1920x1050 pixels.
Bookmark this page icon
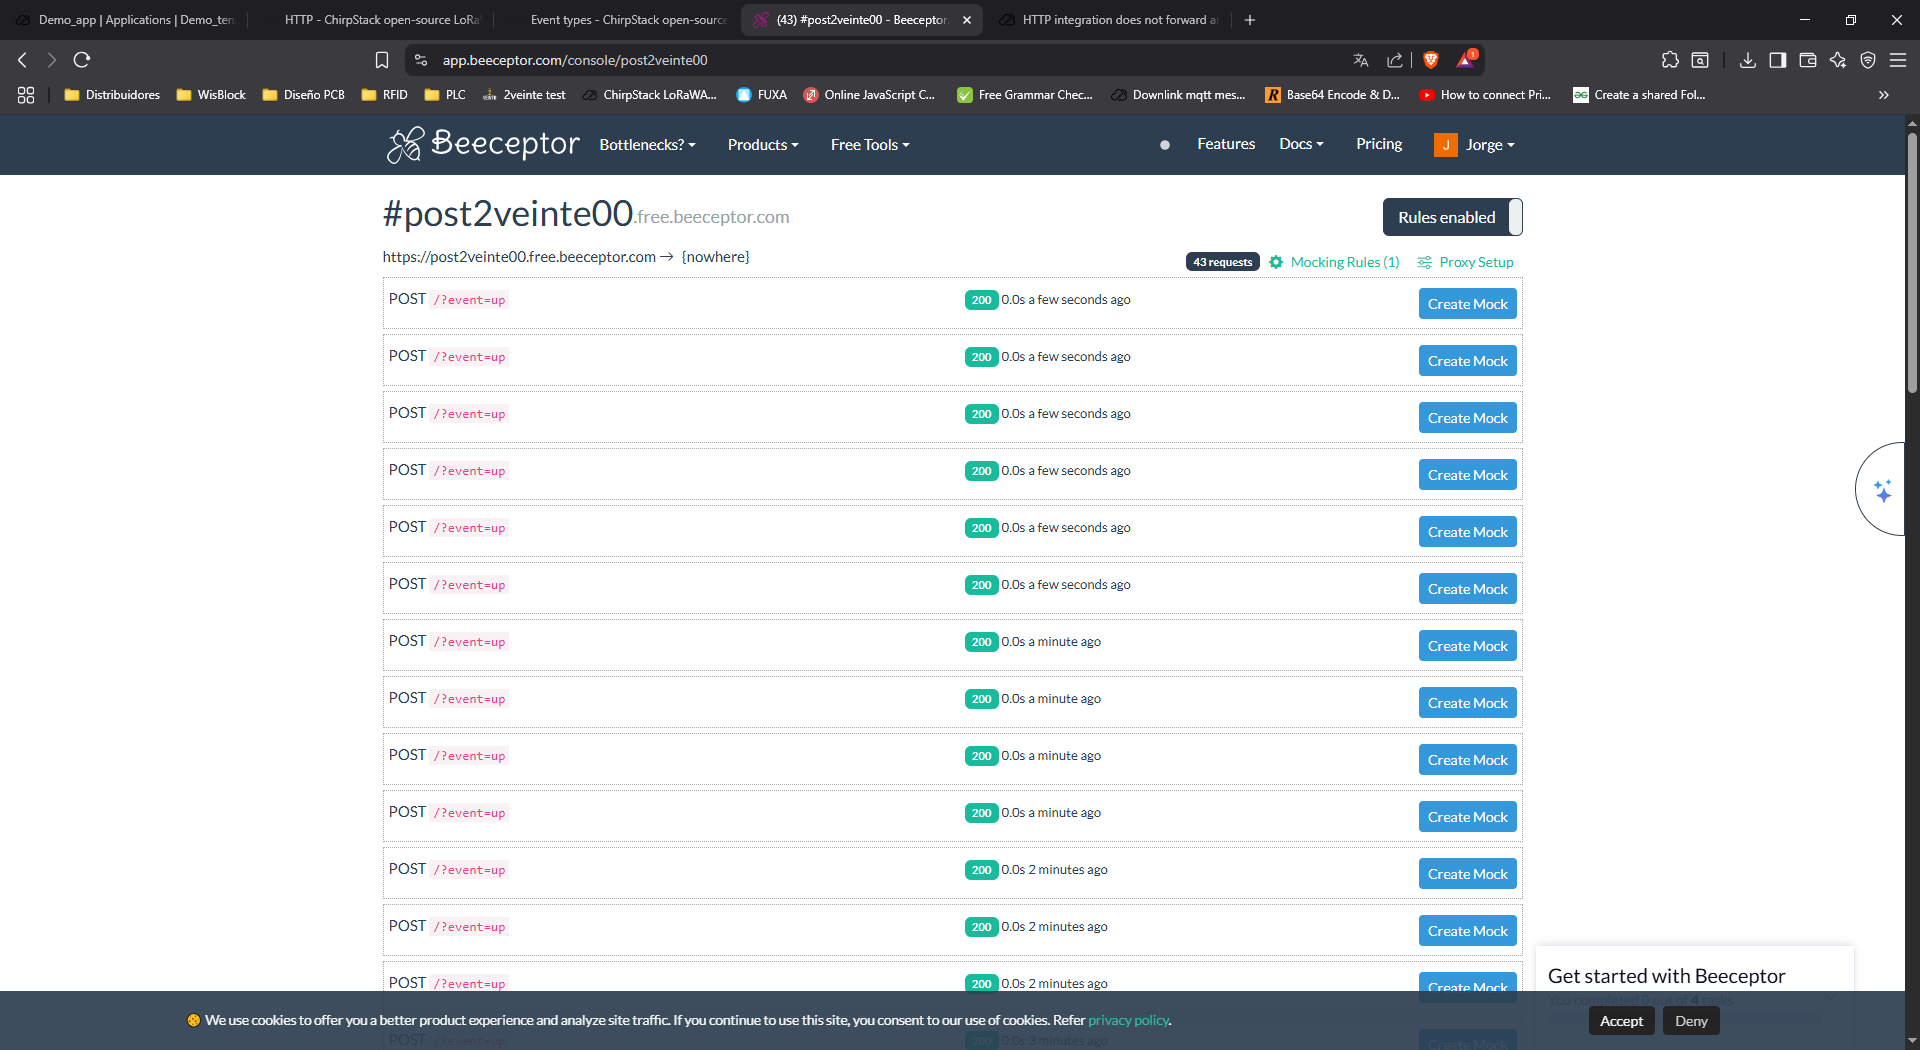(382, 60)
